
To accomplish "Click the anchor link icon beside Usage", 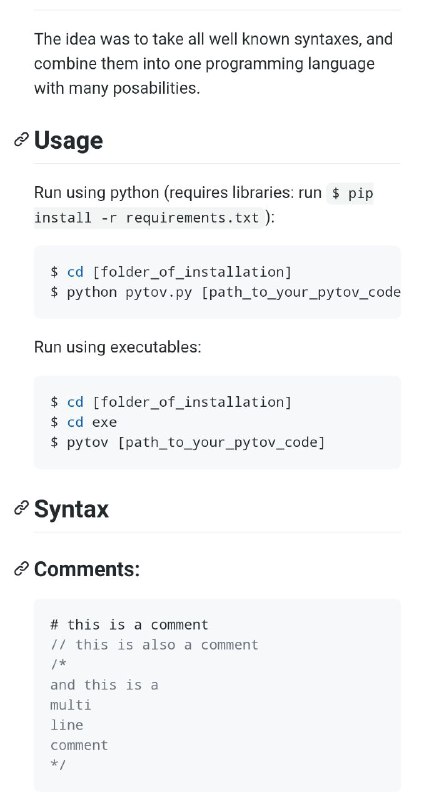I will click(21, 140).
